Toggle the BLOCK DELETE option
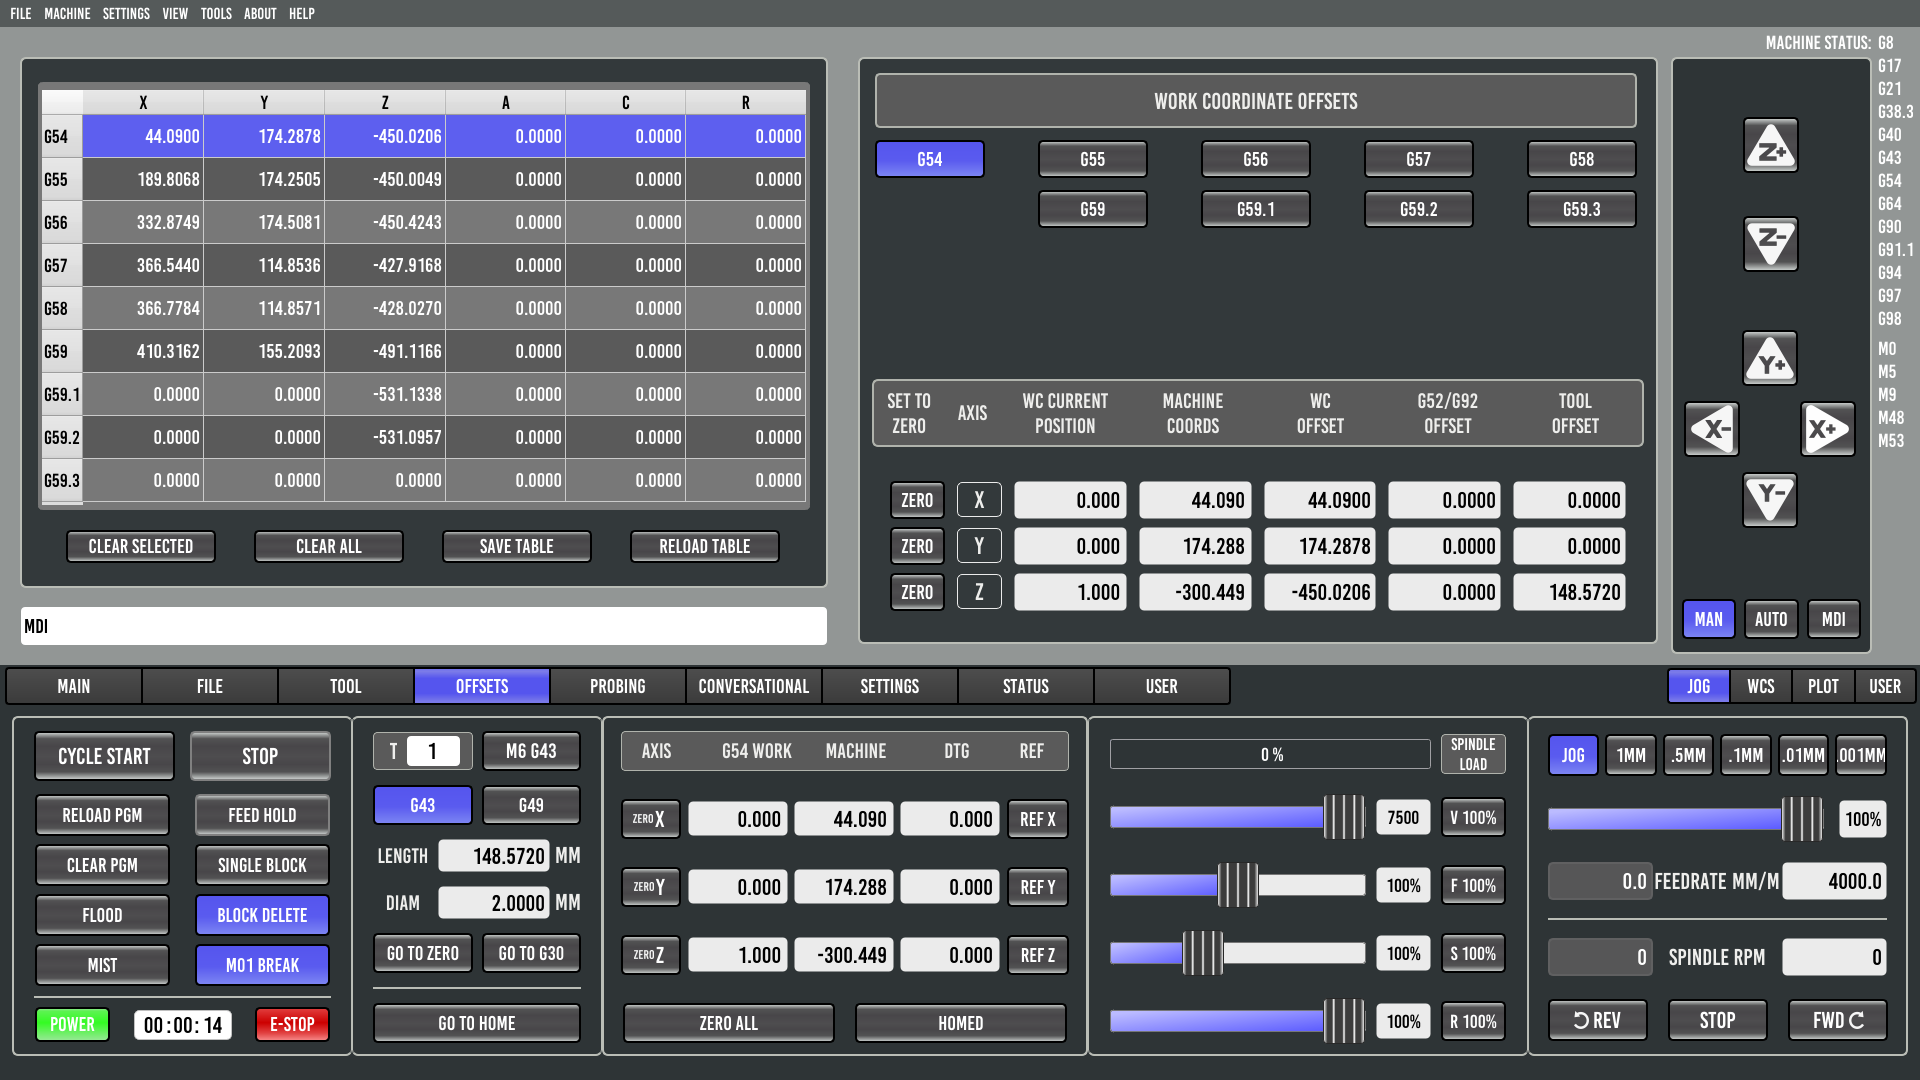Screen dimensions: 1920x1080 click(x=262, y=915)
